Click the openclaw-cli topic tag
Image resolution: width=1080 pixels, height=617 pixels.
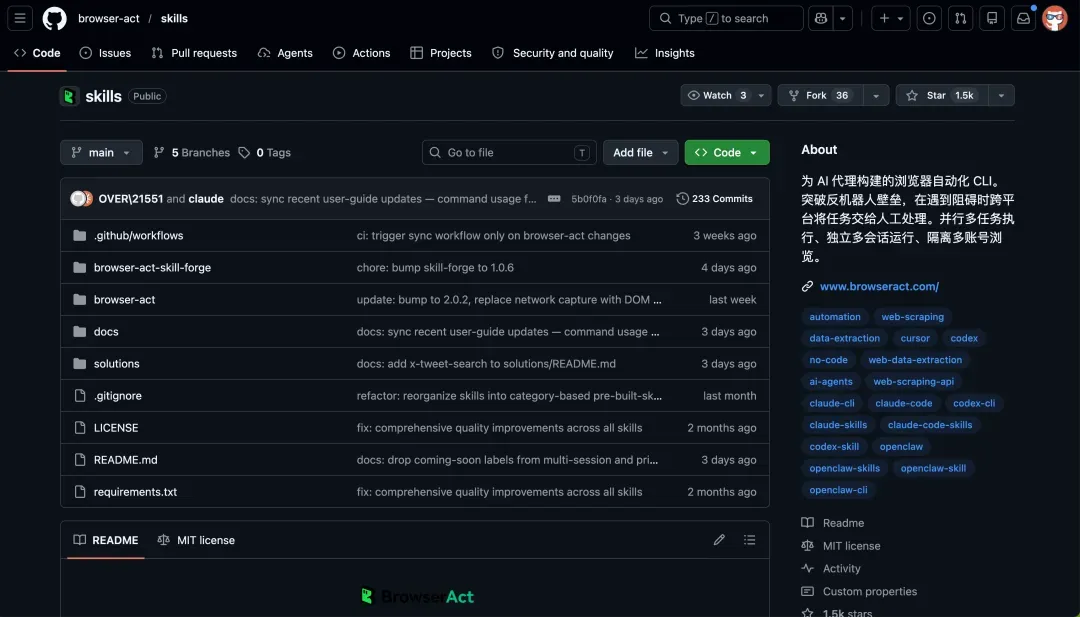[838, 490]
